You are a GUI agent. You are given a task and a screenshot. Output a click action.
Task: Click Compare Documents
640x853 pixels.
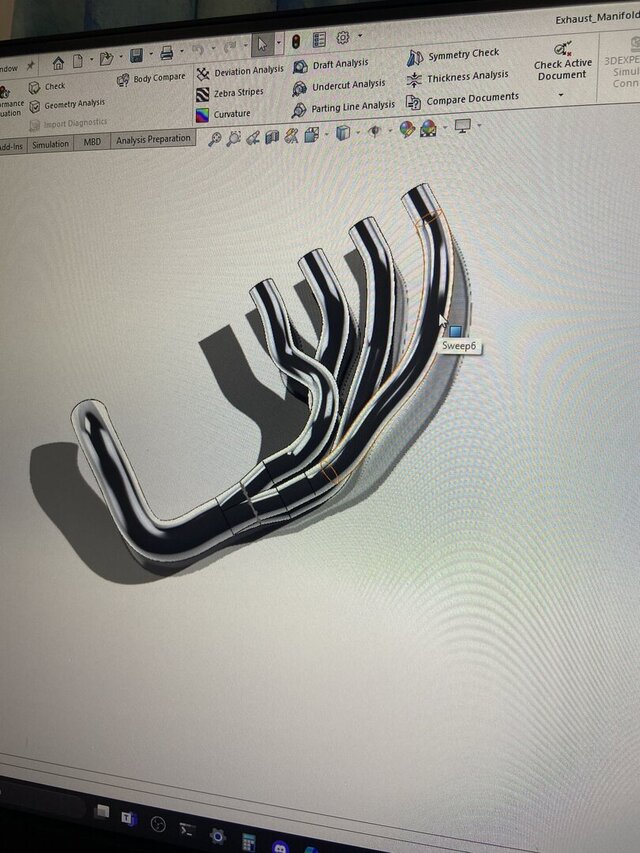pos(471,99)
